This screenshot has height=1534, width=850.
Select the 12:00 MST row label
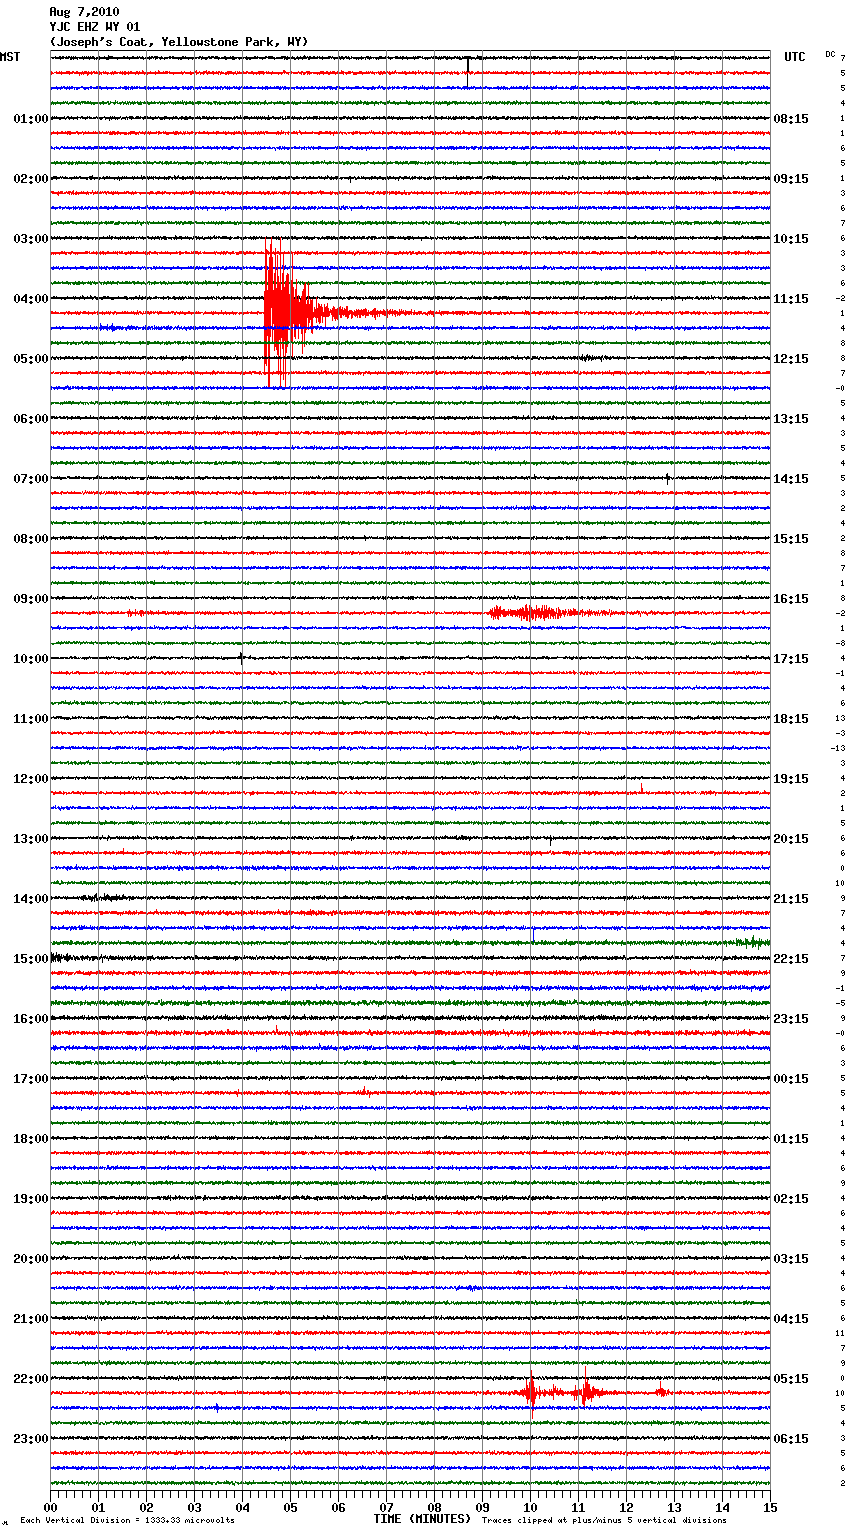pyautogui.click(x=31, y=779)
